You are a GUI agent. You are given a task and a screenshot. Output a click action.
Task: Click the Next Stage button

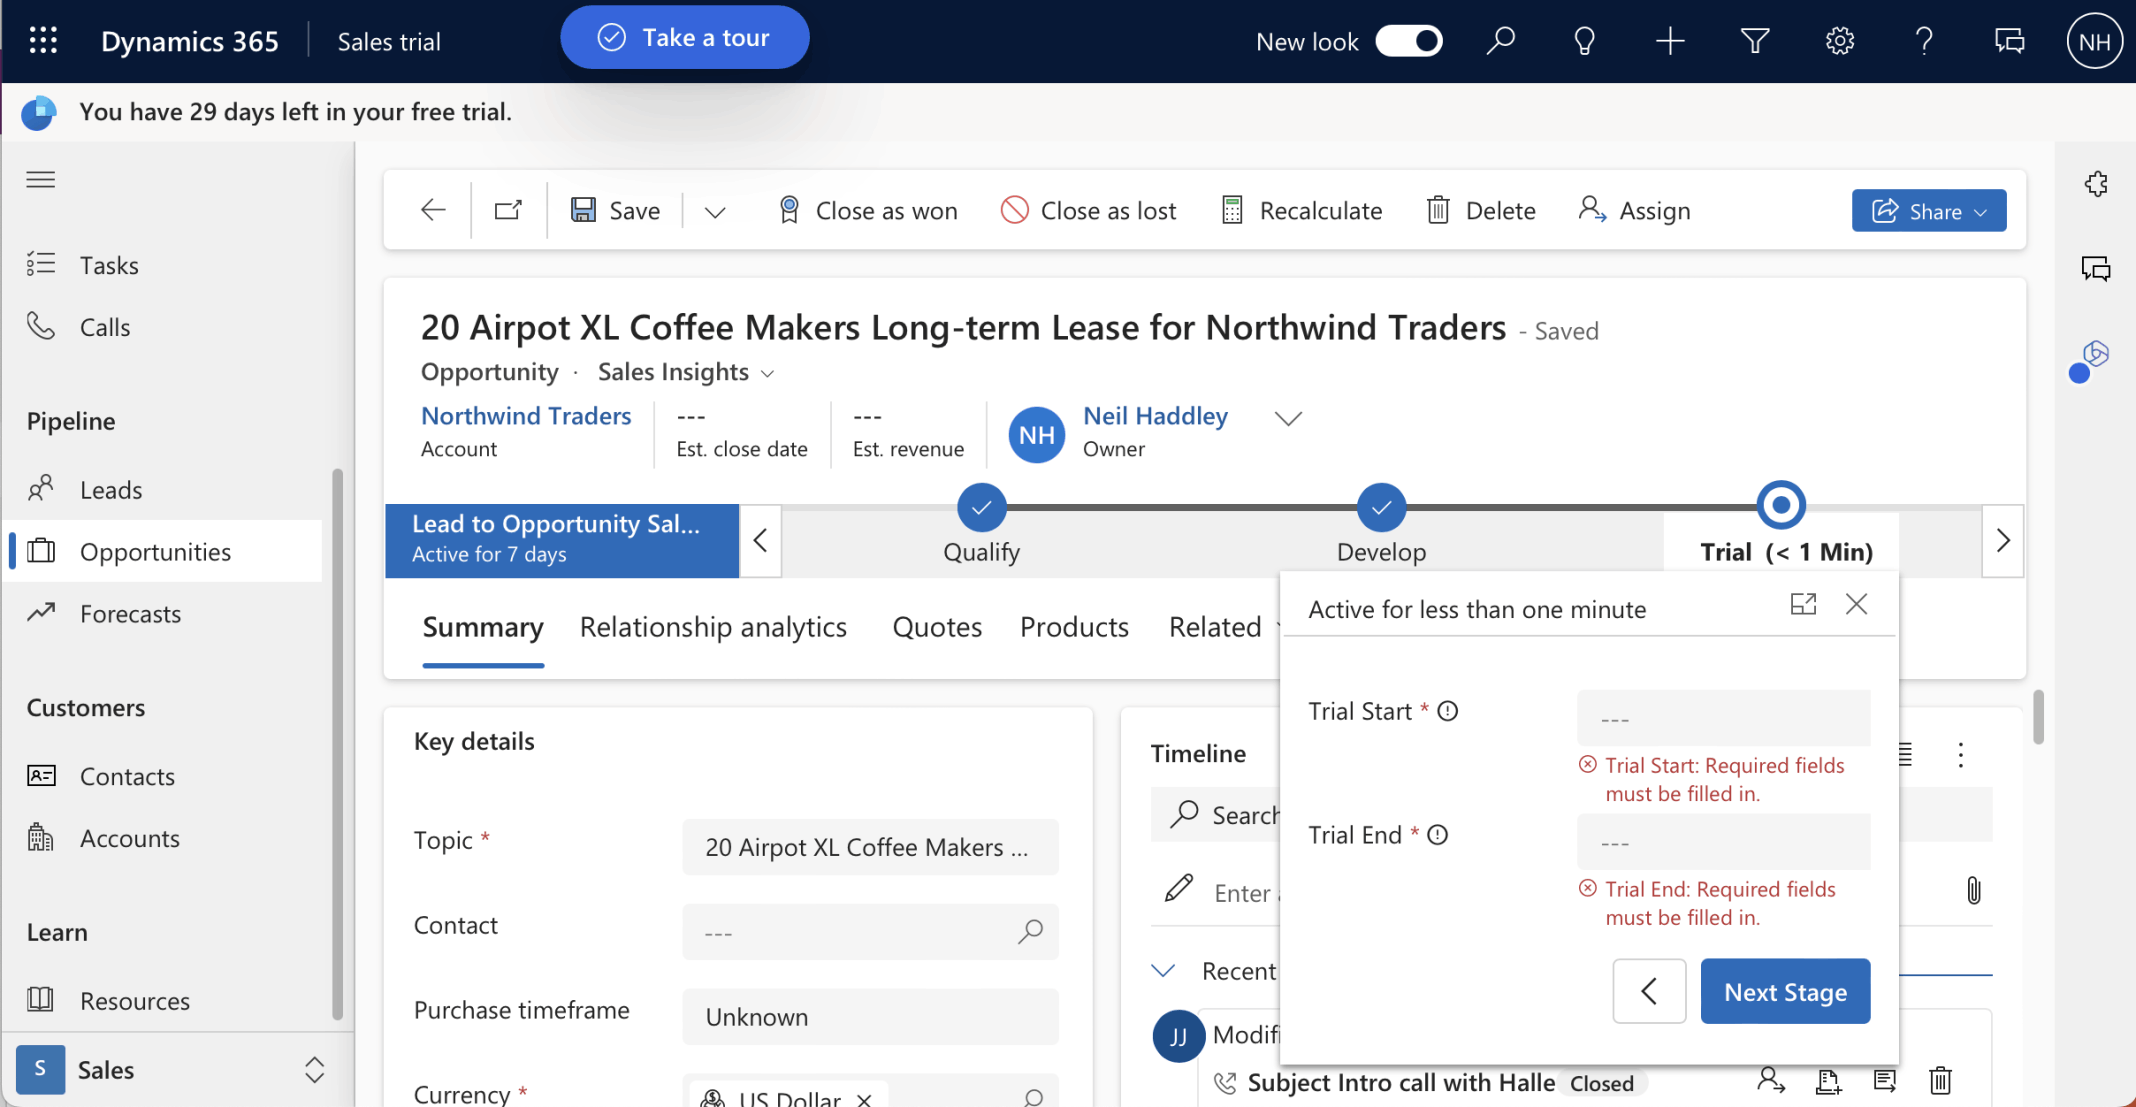pos(1784,991)
